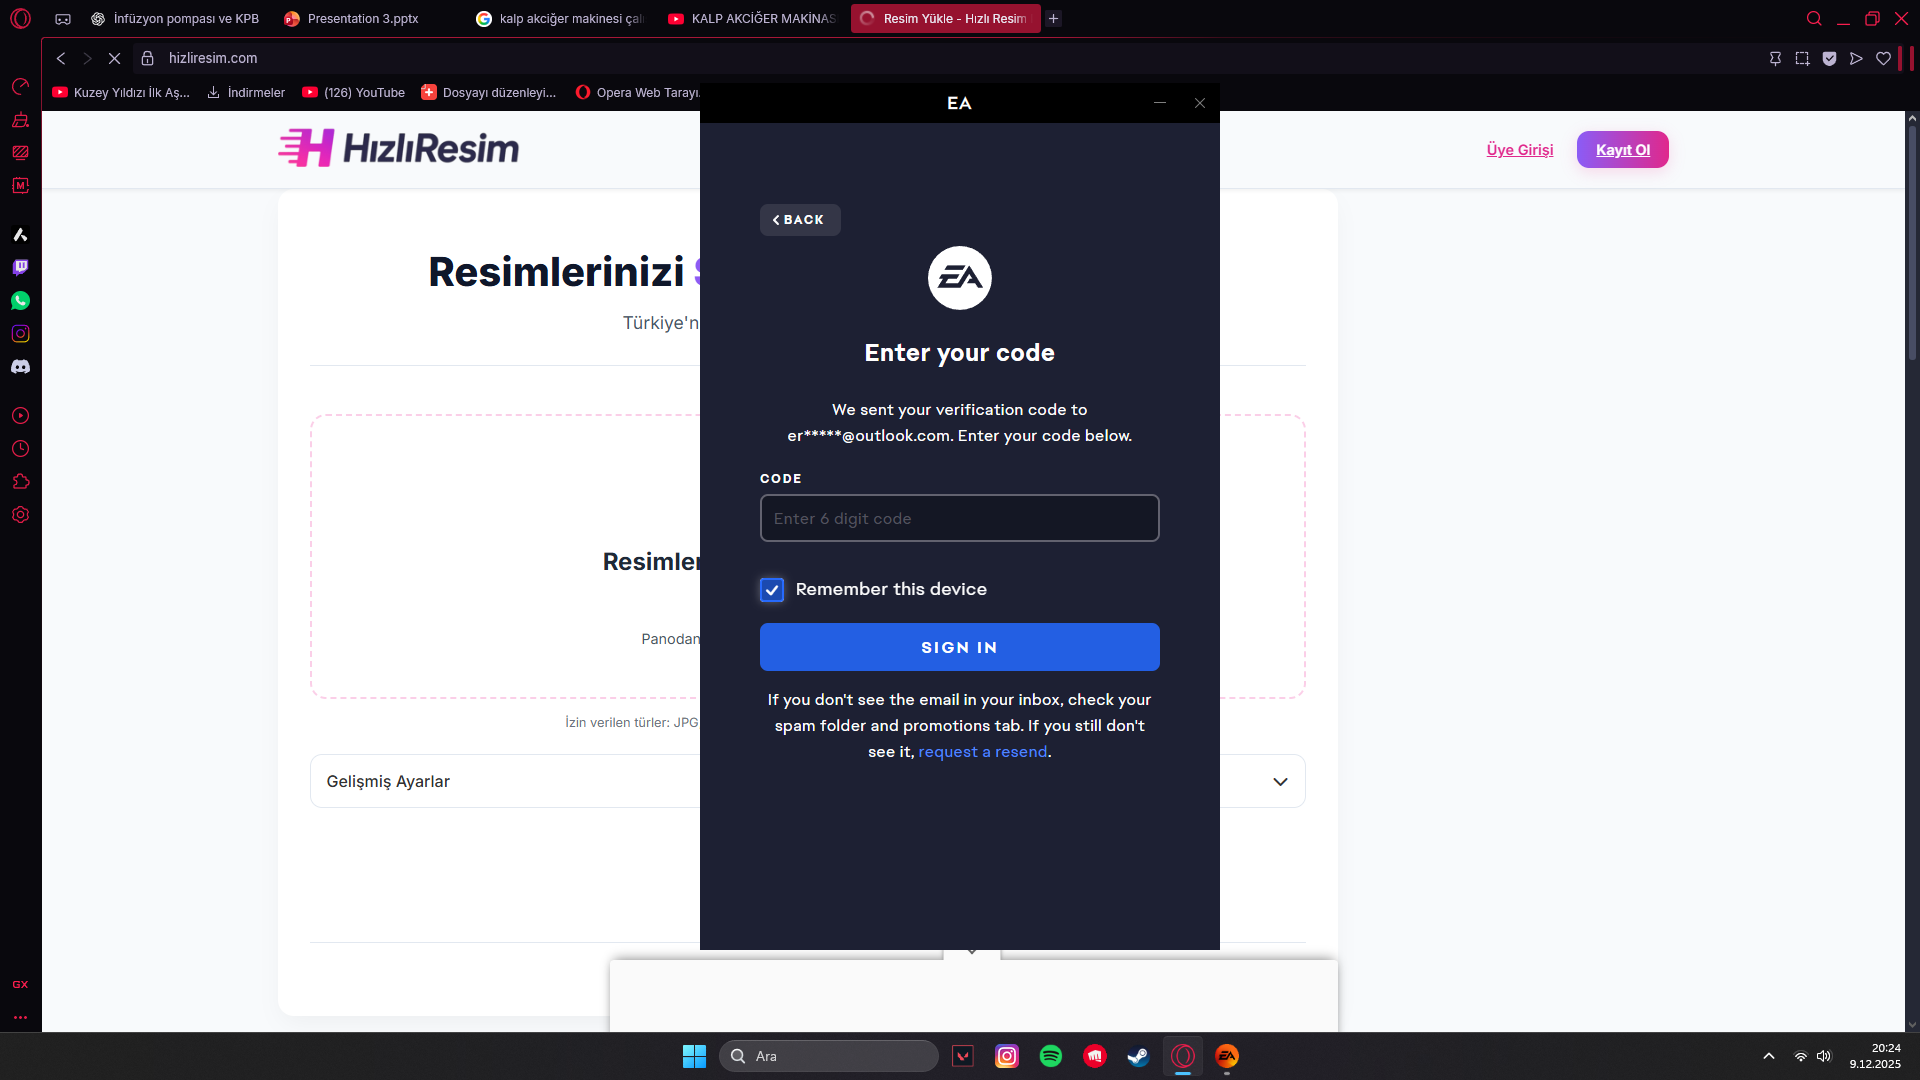Click the 6 digit code input field
1920x1080 pixels.
[x=960, y=518]
